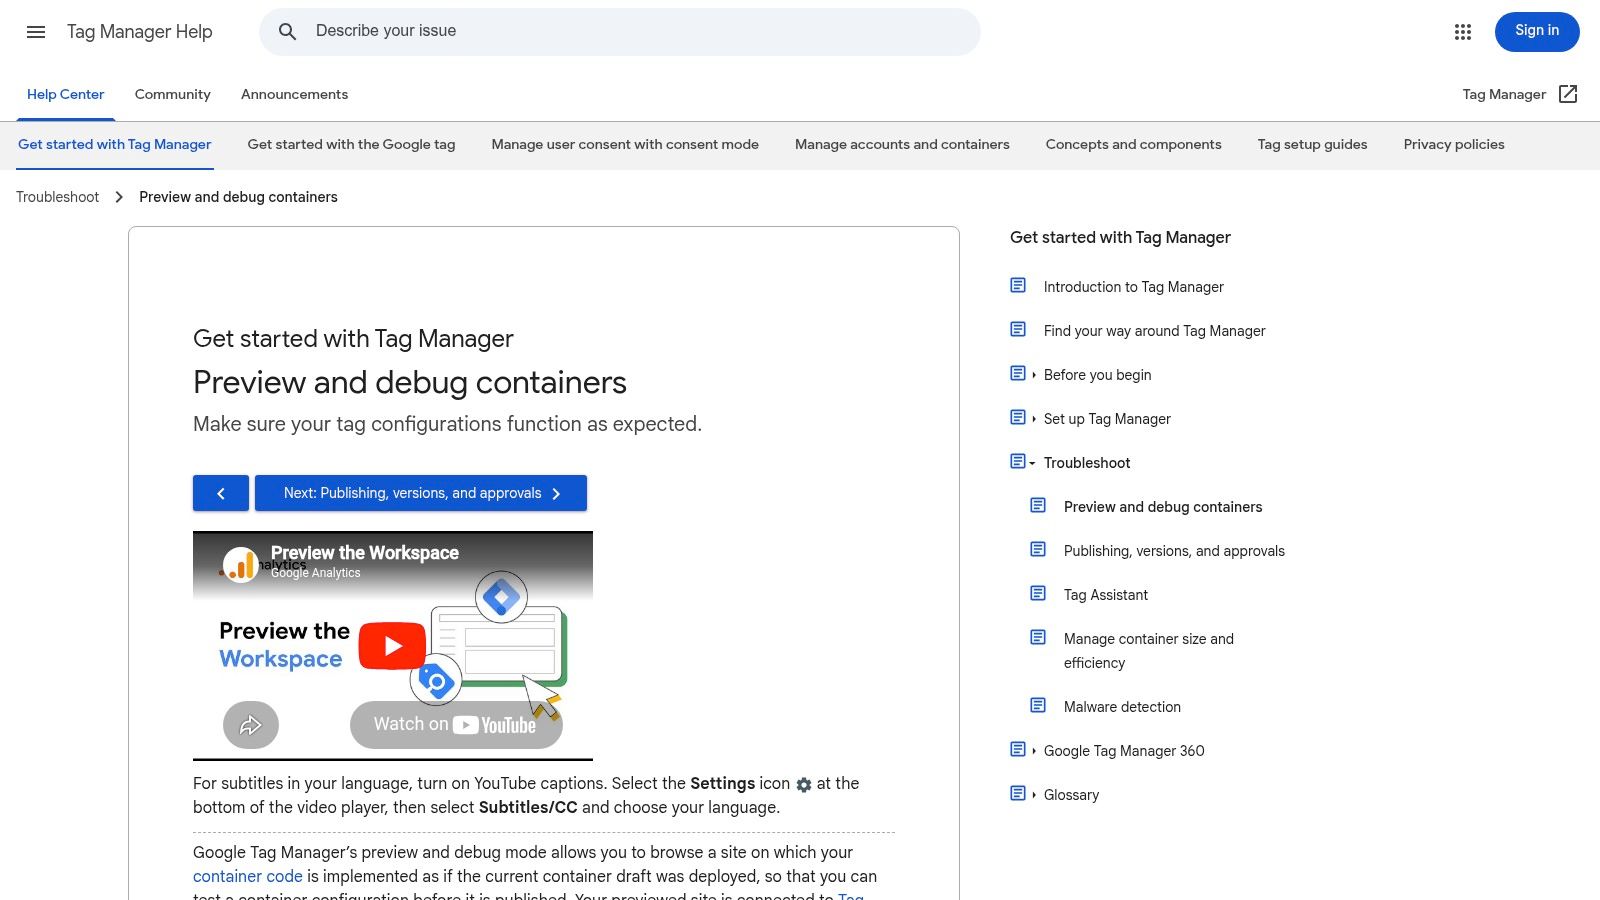The height and width of the screenshot is (900, 1600).
Task: Click the search magnifier icon
Action: pyautogui.click(x=287, y=31)
